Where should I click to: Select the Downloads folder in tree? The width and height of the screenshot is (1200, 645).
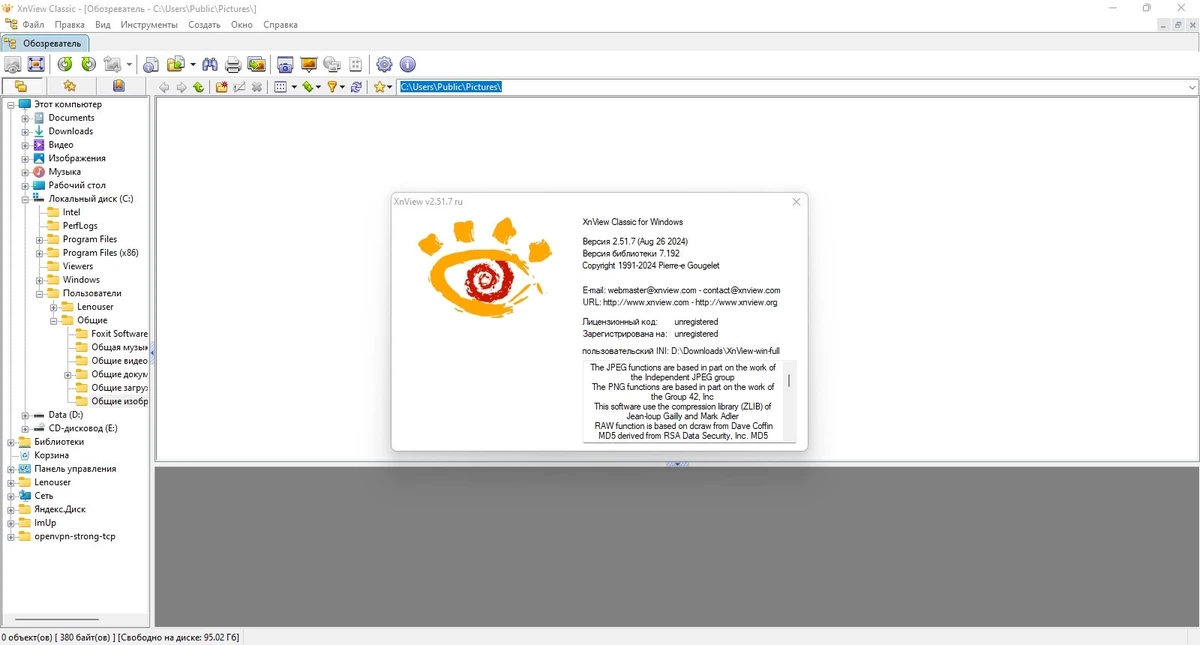(x=70, y=131)
